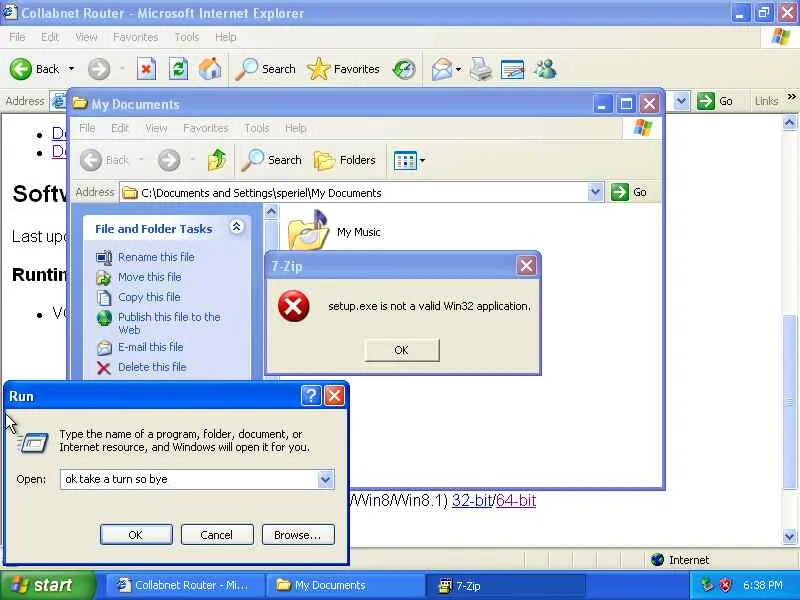This screenshot has width=800, height=600.
Task: Click Browse in the Run dialog
Action: pyautogui.click(x=298, y=535)
